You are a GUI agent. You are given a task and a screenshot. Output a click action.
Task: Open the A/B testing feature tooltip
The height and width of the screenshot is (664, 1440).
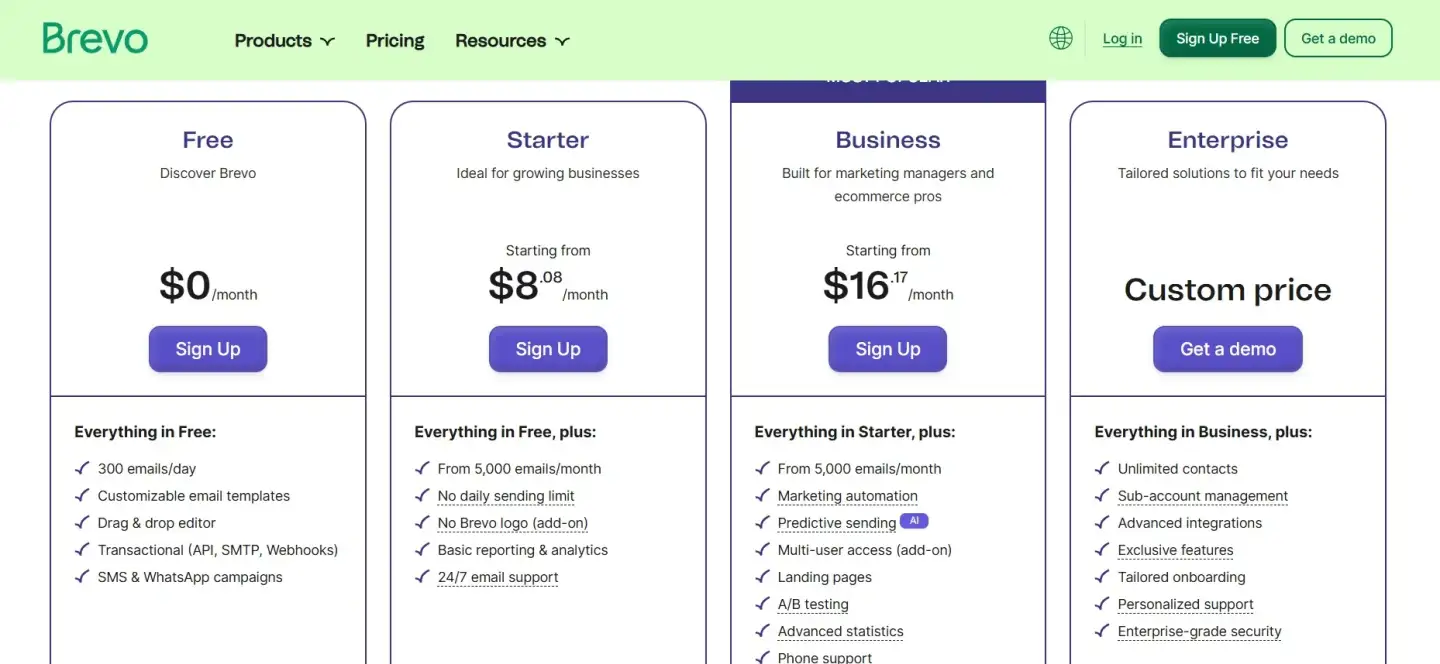coord(813,604)
